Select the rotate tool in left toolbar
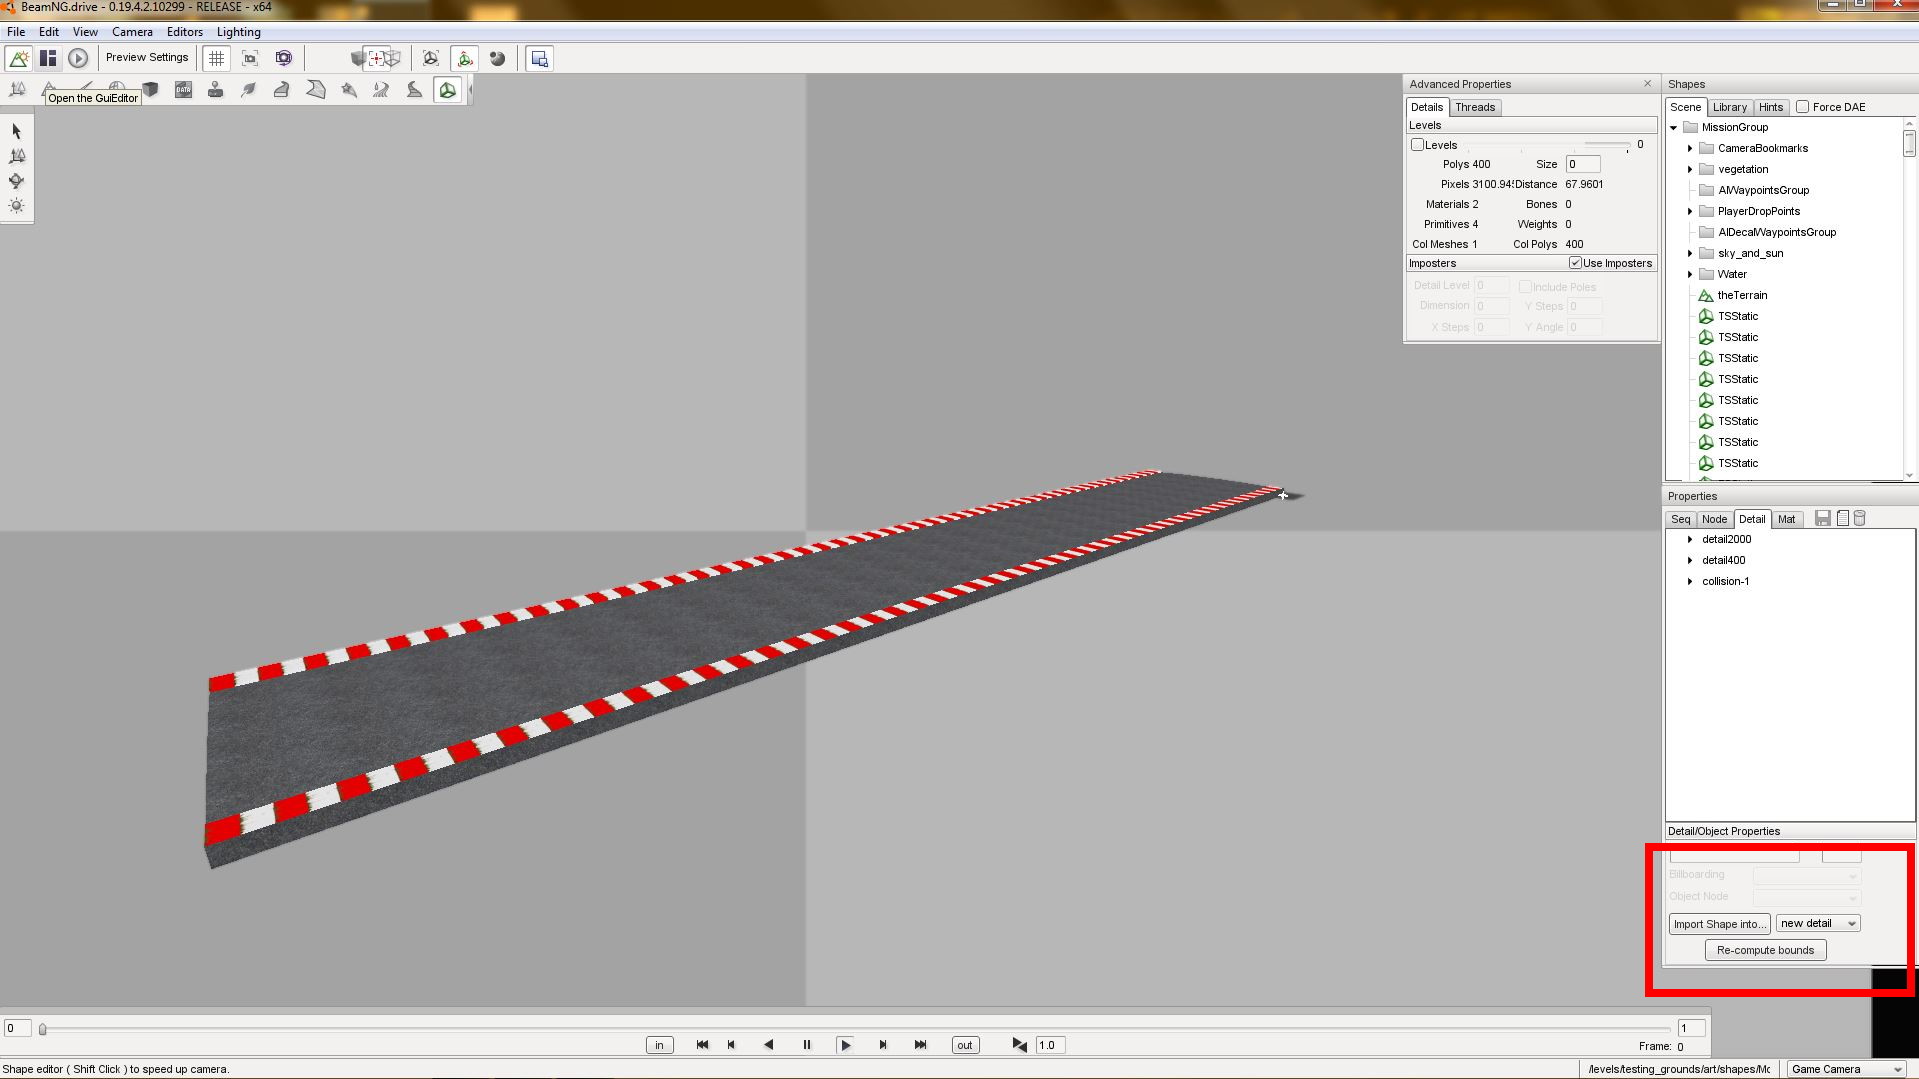The image size is (1919, 1079). coord(16,181)
